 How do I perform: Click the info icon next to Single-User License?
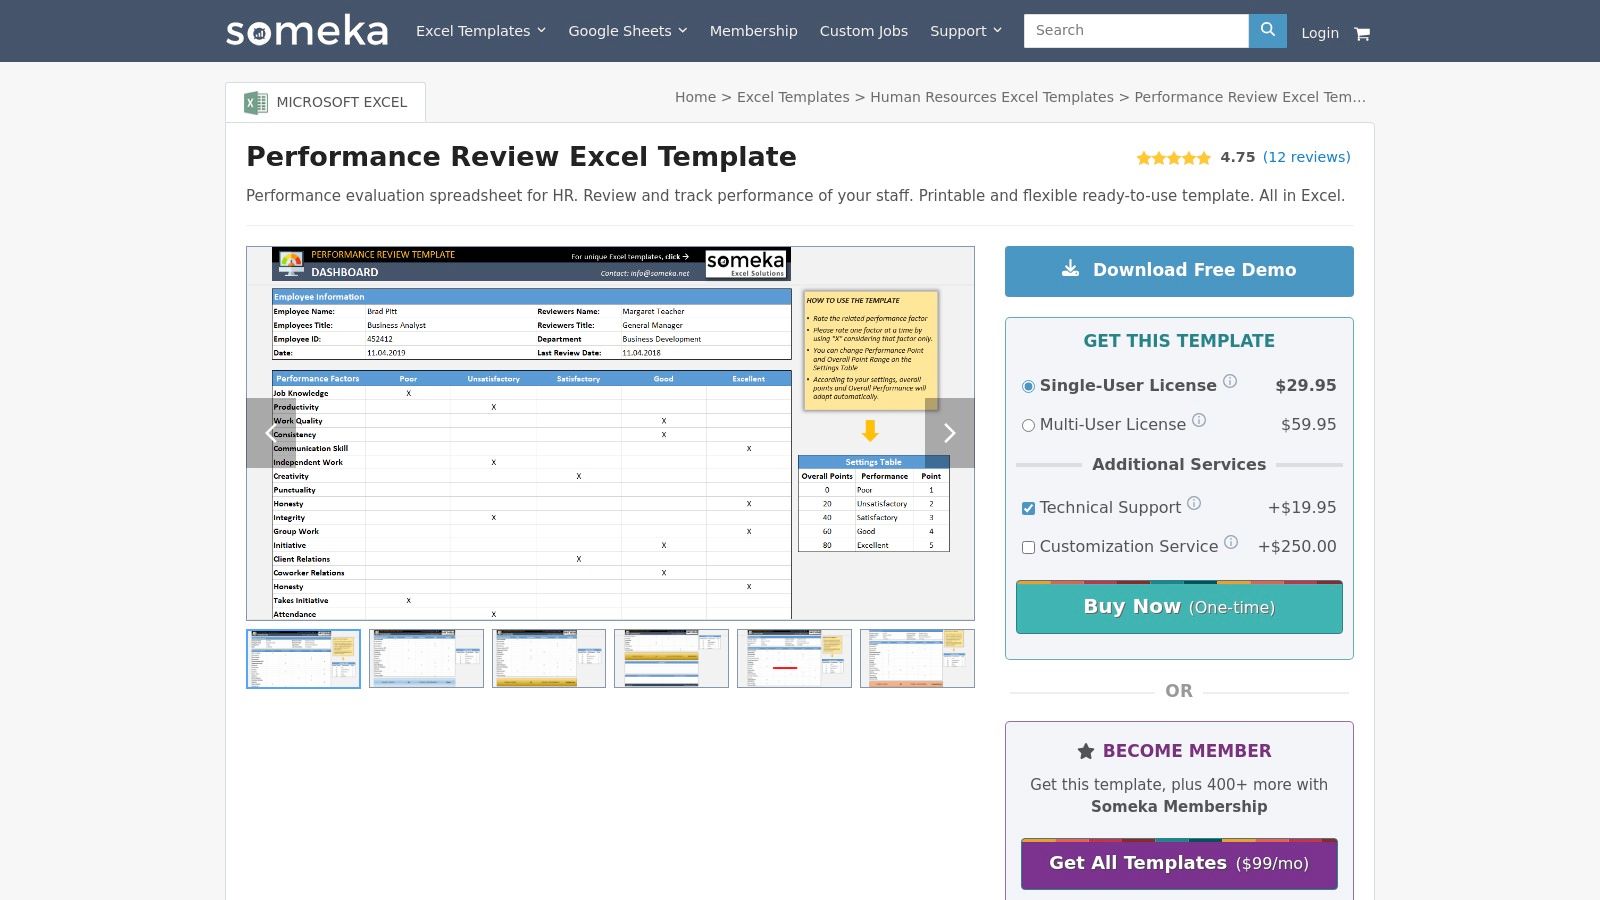point(1229,380)
